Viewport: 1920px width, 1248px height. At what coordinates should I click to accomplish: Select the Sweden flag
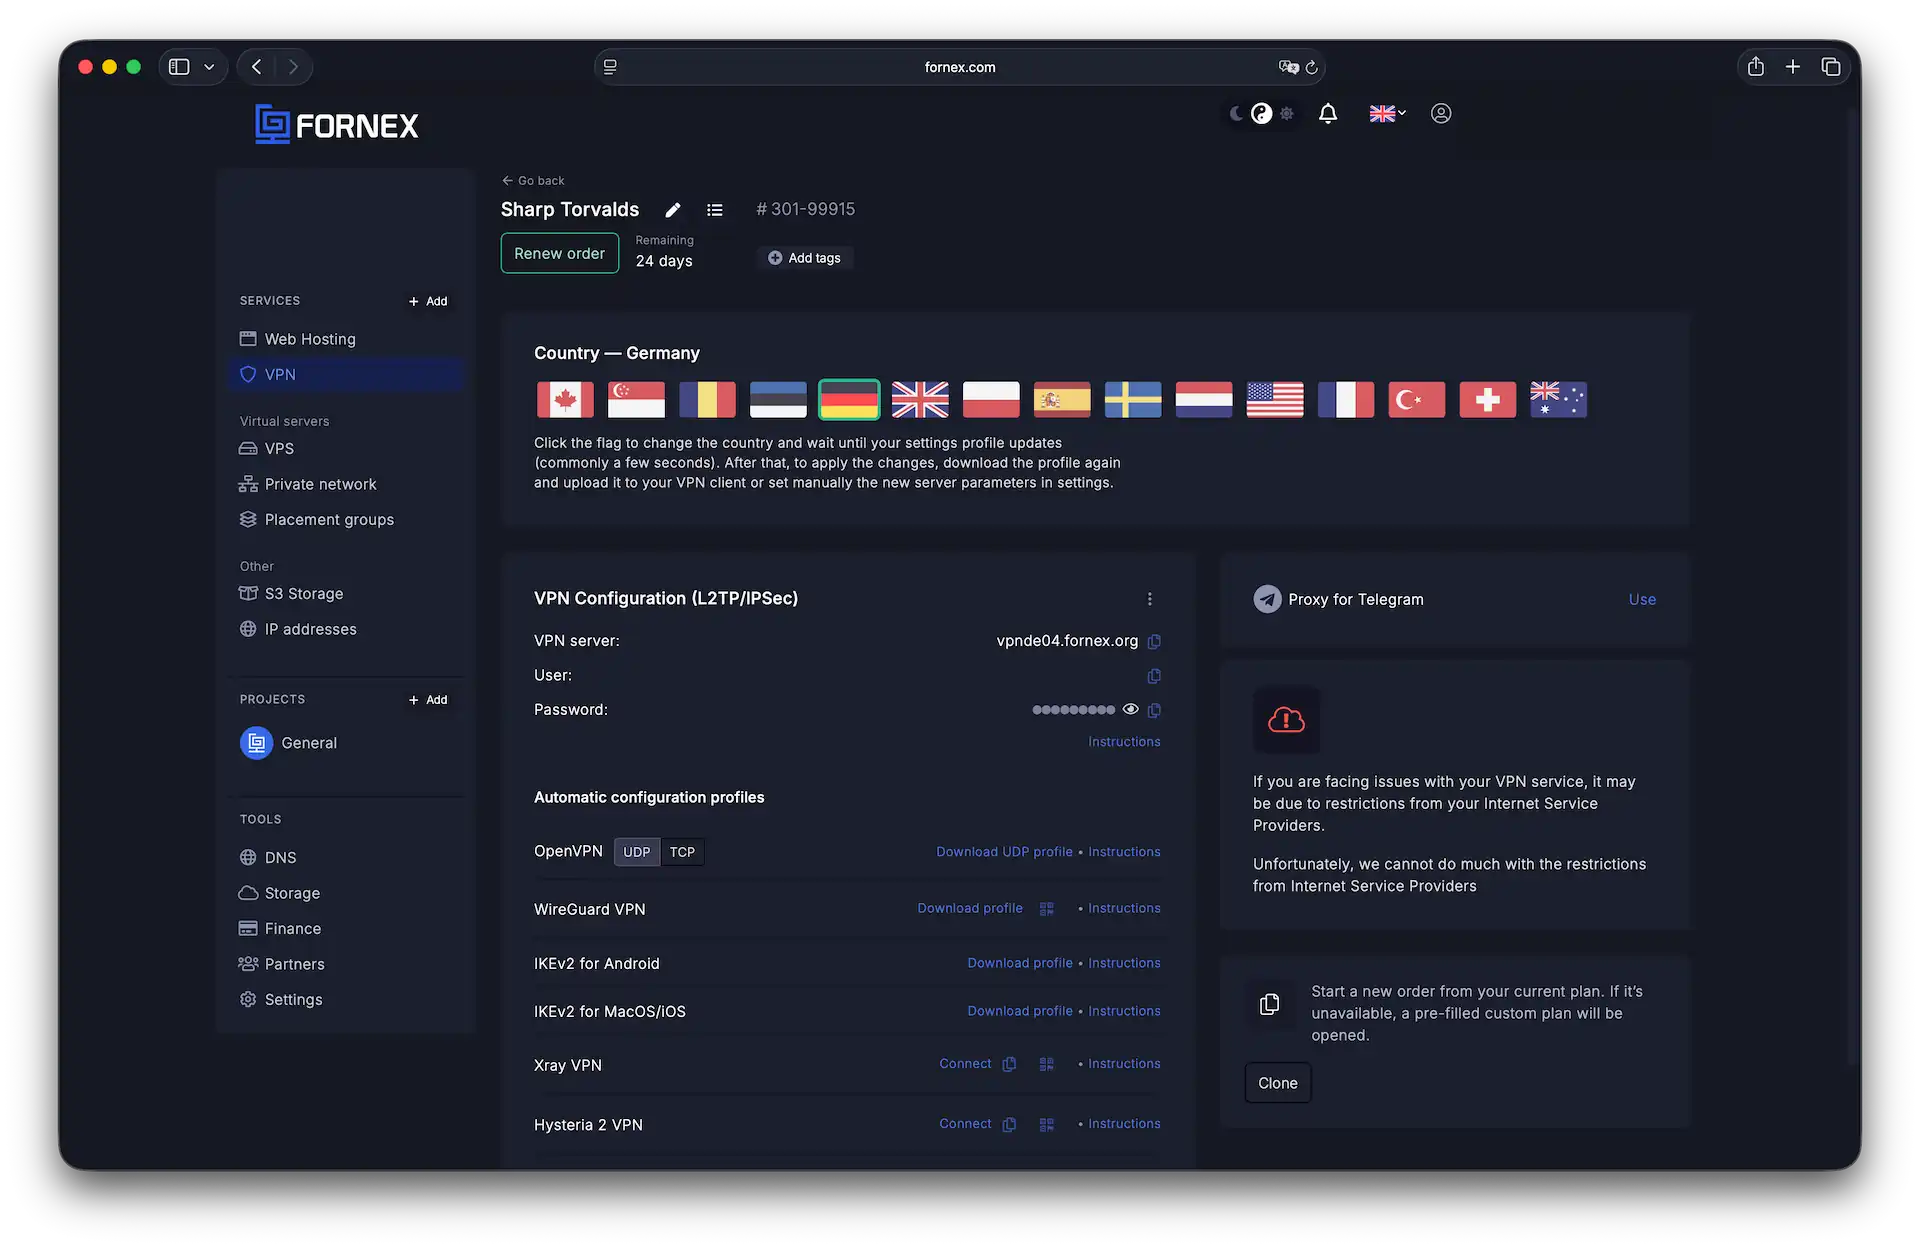[x=1133, y=400]
